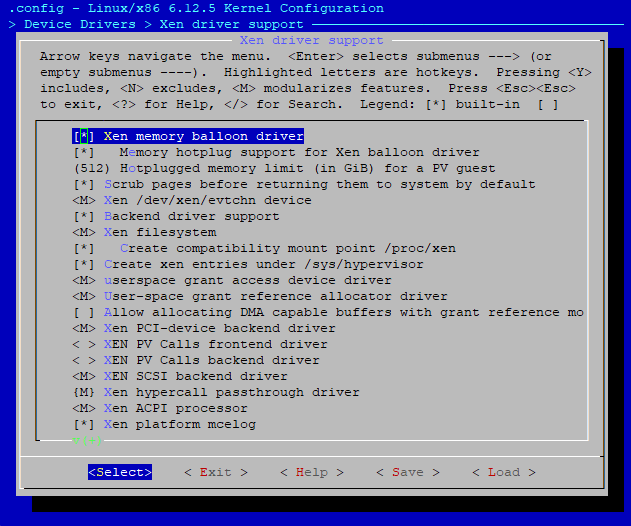Select Xen hypercall passthrough driver entry
Viewport: 631px width, 526px height.
click(x=216, y=392)
